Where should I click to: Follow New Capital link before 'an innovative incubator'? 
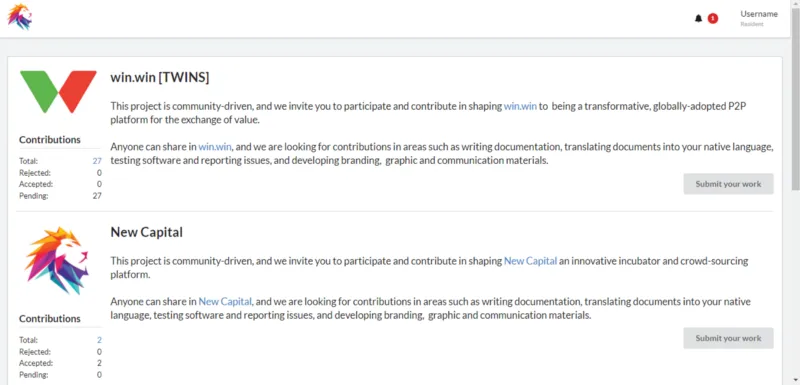point(530,261)
